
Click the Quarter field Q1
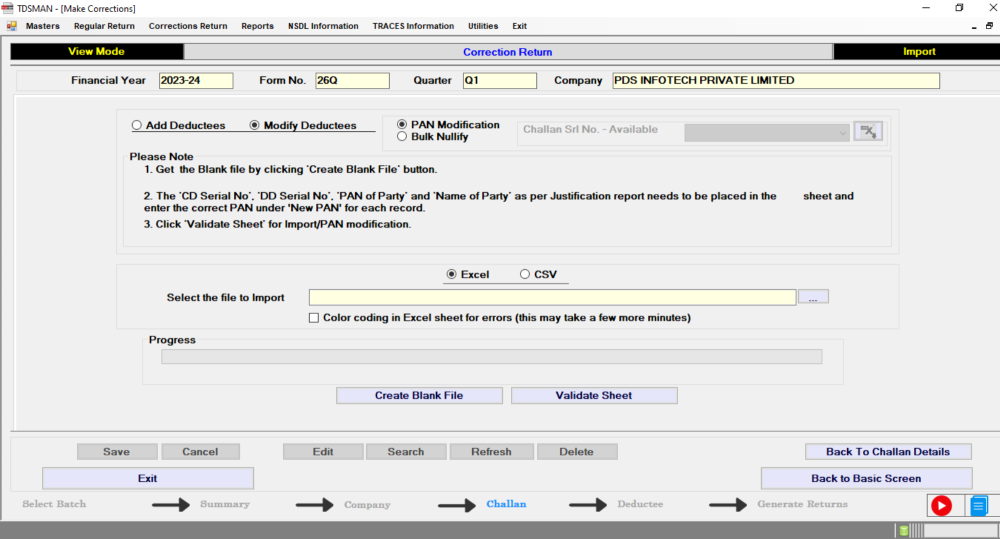tap(499, 80)
